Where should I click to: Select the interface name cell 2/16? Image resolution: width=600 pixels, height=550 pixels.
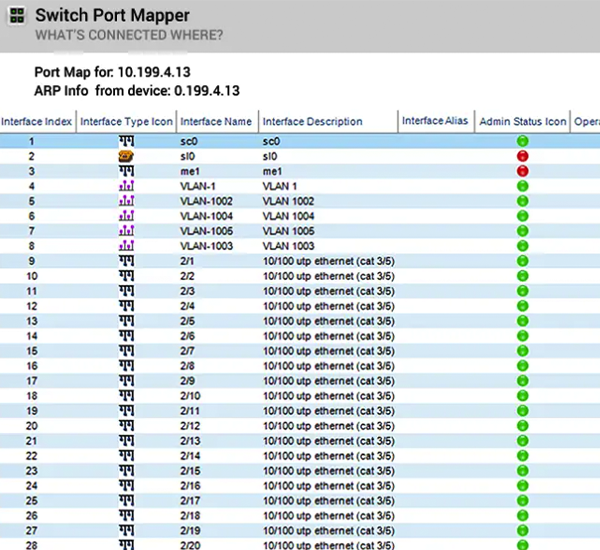[x=190, y=486]
